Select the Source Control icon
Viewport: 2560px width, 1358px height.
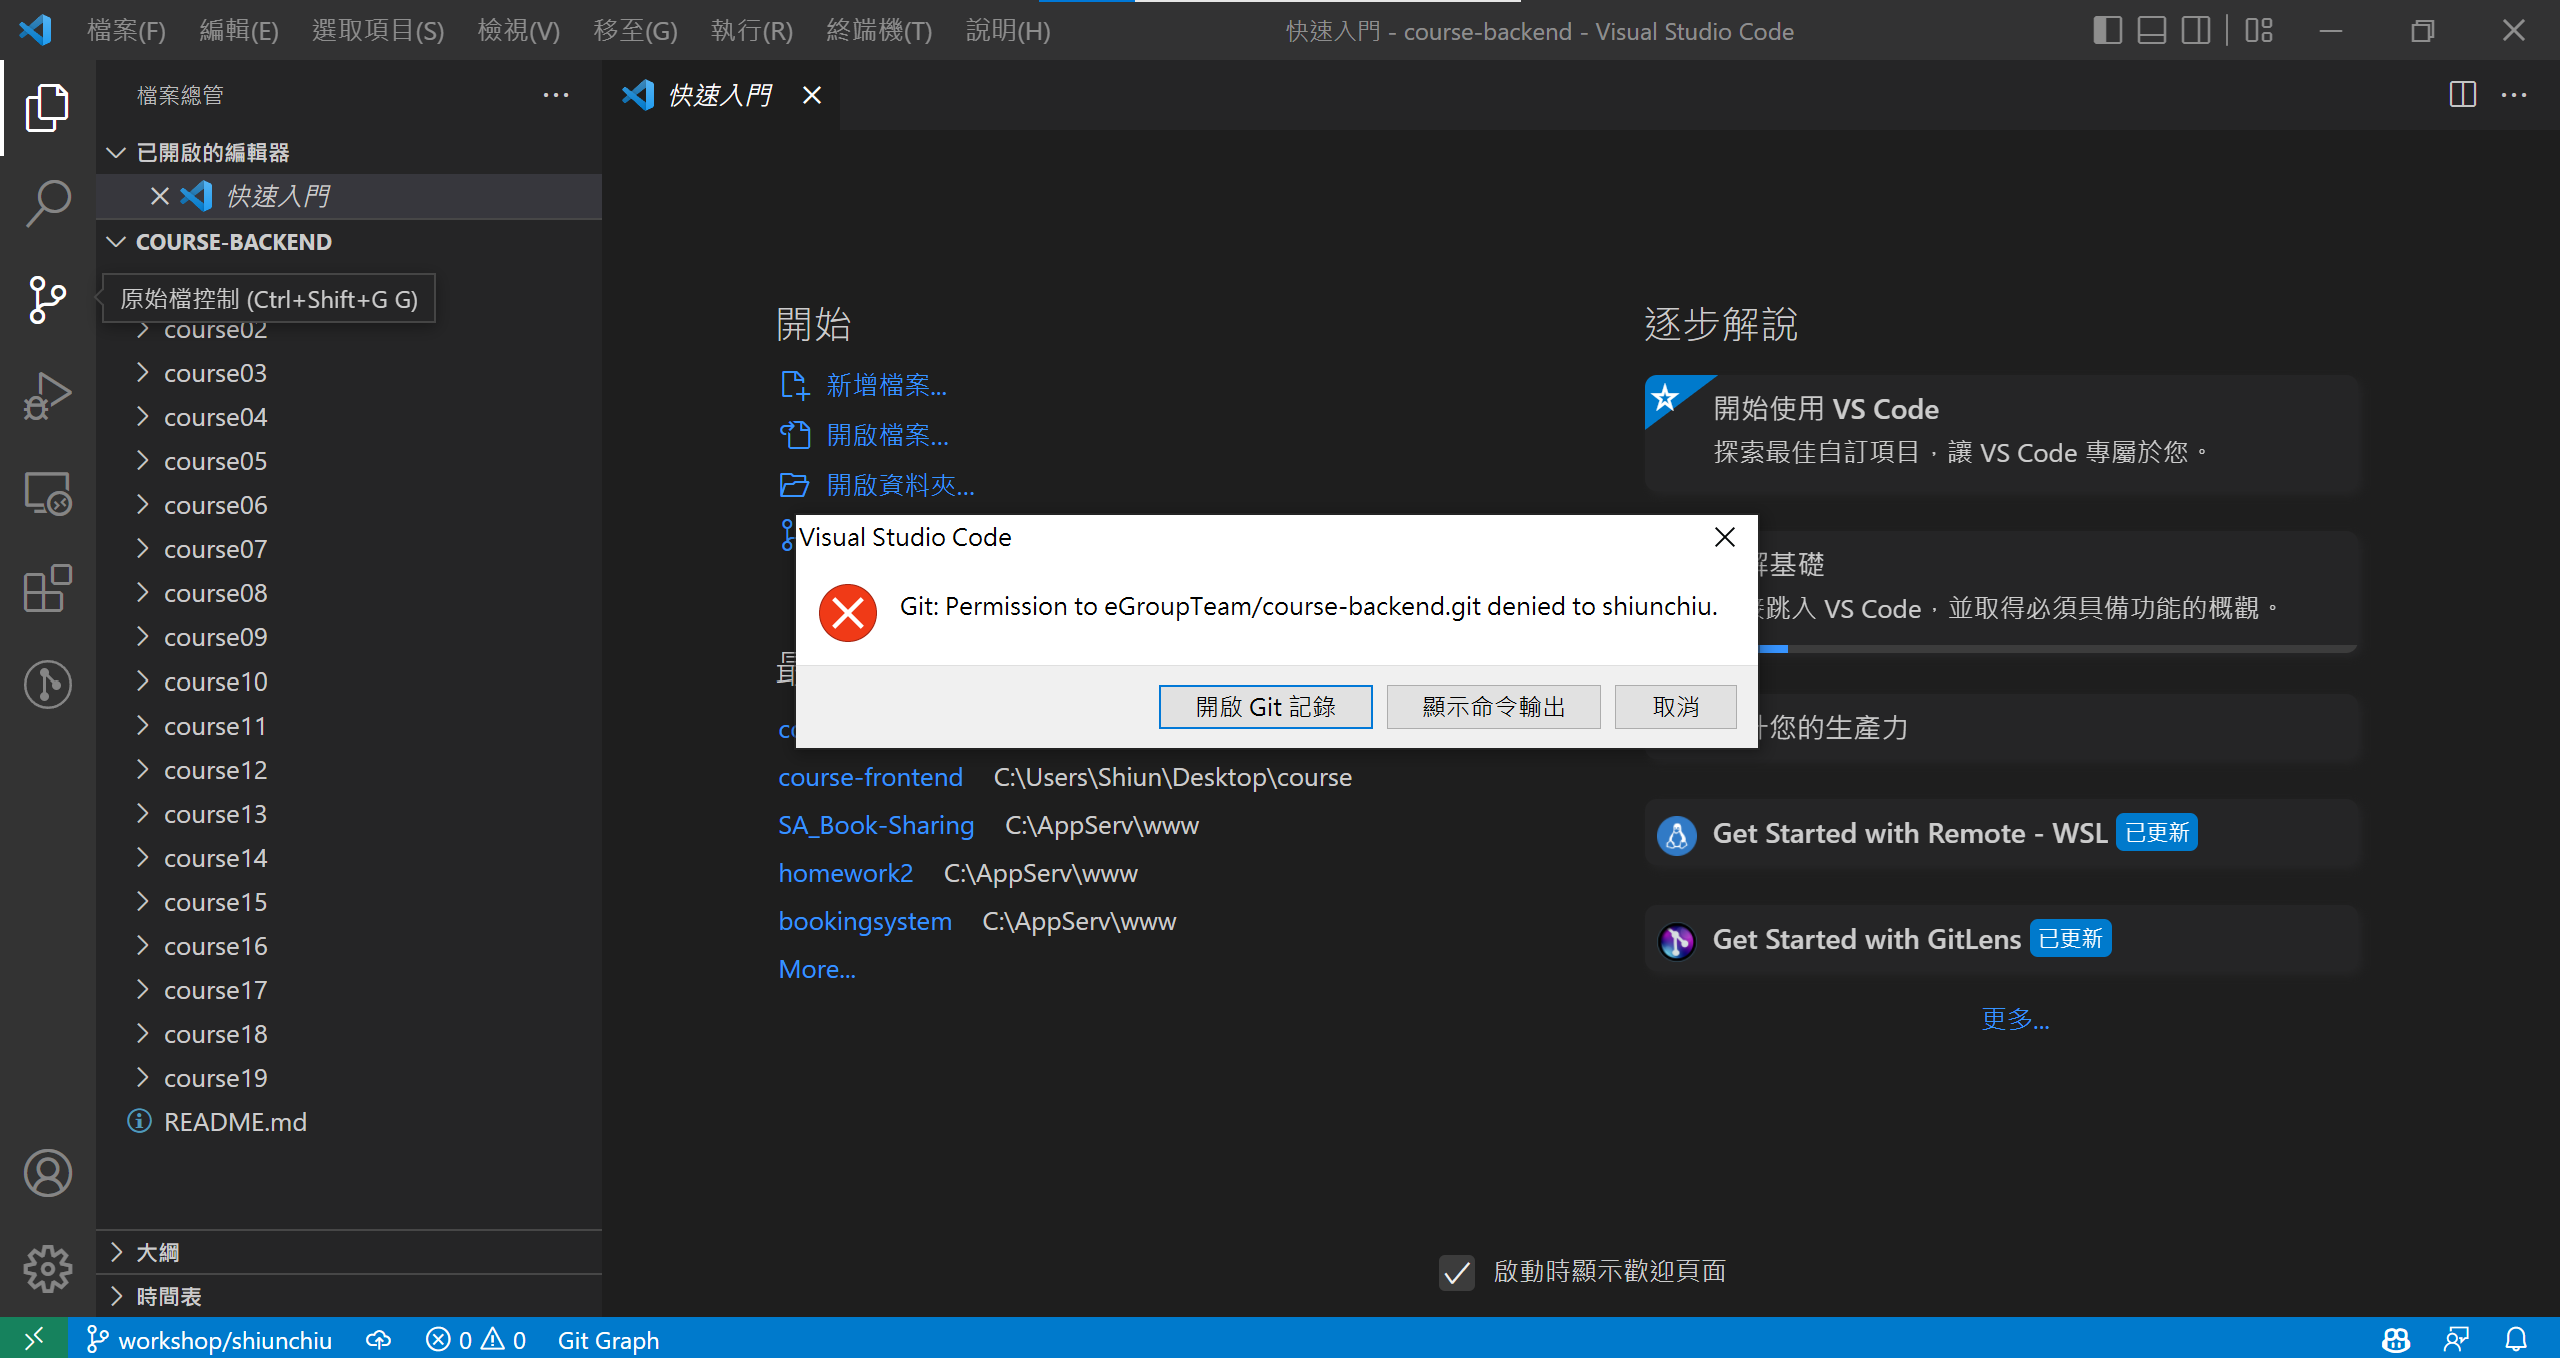click(x=47, y=299)
